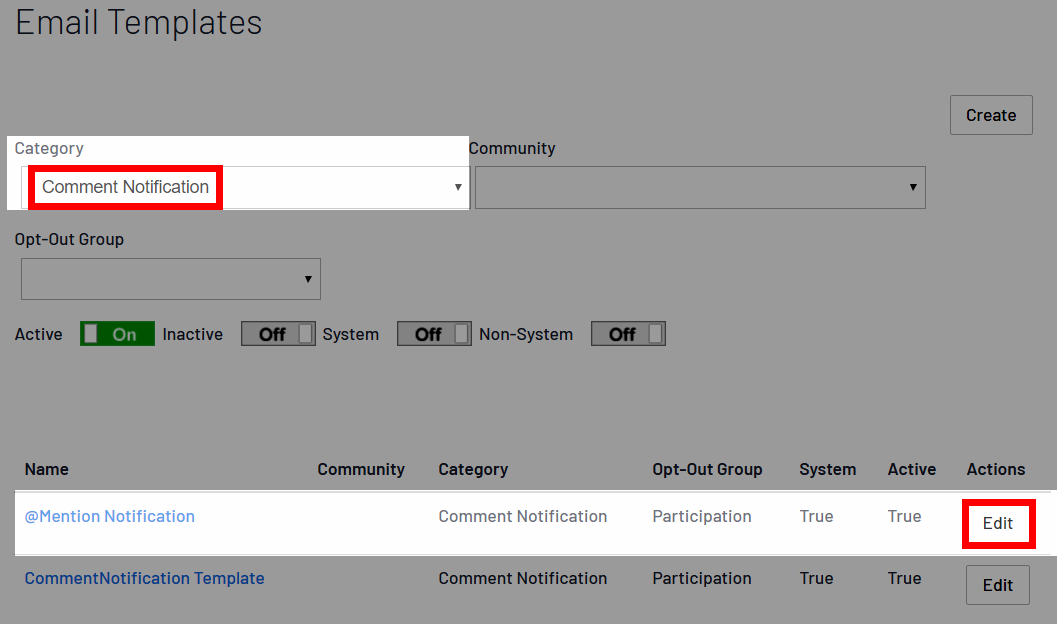Select Participation cell in CommentNotification Template row
The image size is (1057, 624).
point(702,578)
